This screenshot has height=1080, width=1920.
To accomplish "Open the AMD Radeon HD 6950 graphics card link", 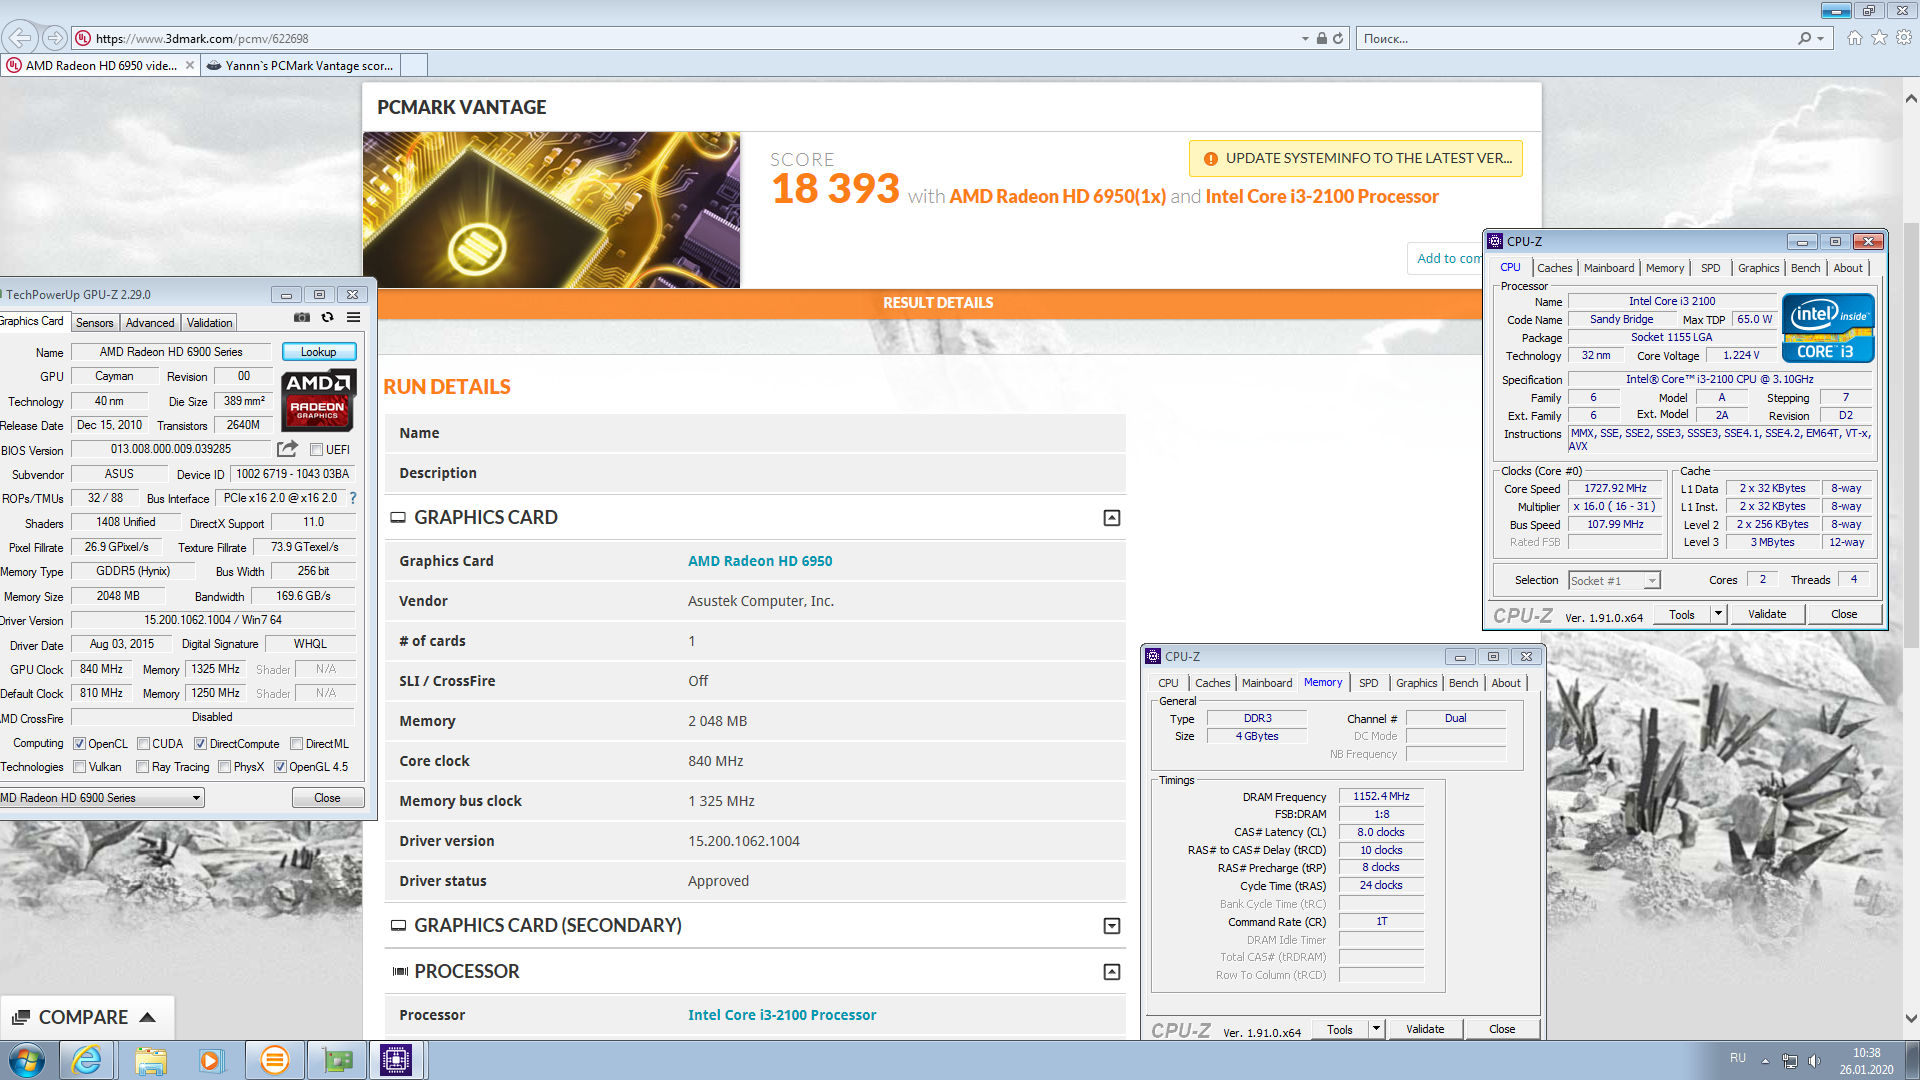I will [760, 561].
